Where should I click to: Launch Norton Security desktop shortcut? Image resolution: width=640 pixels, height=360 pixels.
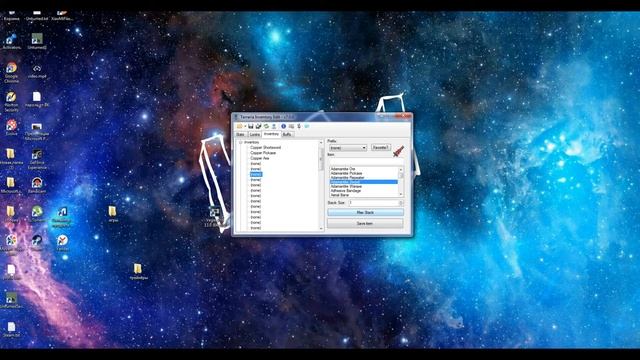[11, 101]
